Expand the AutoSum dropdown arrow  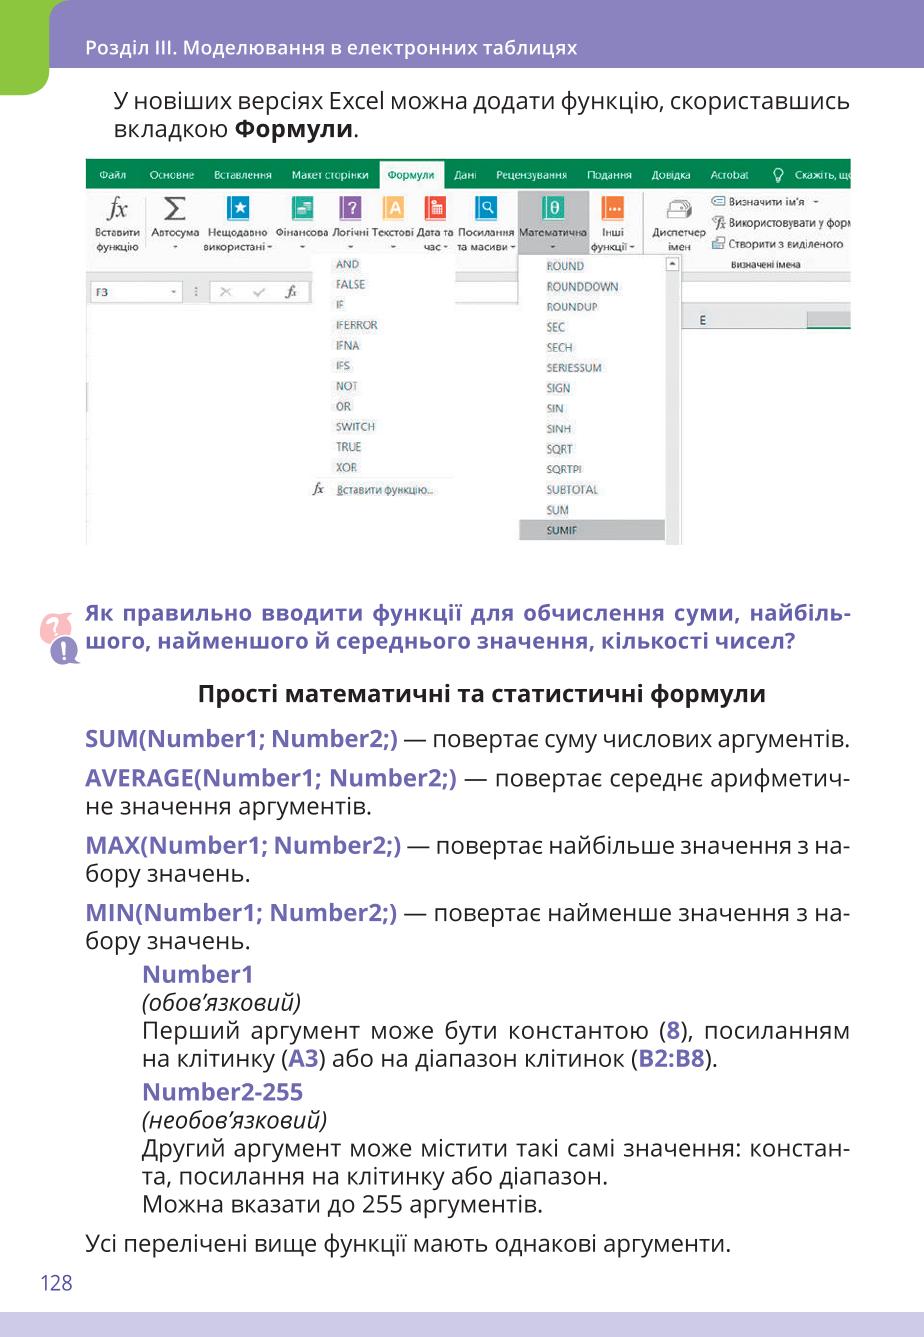pos(175,246)
